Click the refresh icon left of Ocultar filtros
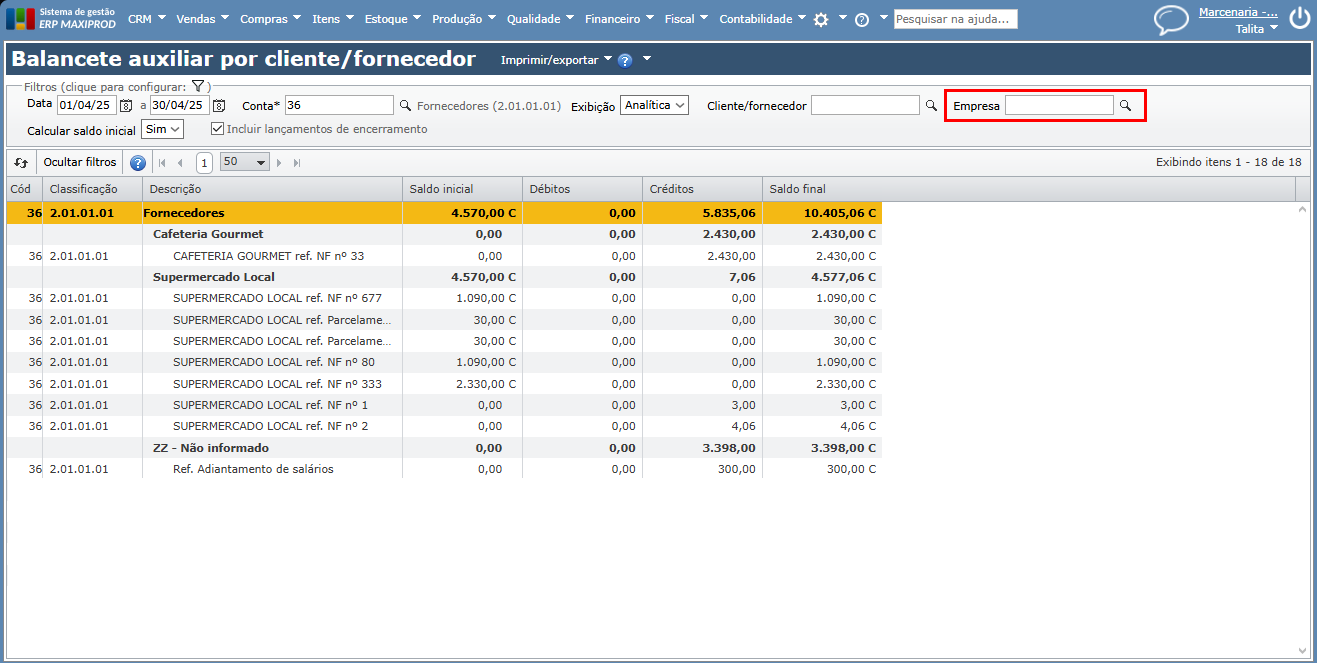 (x=21, y=162)
